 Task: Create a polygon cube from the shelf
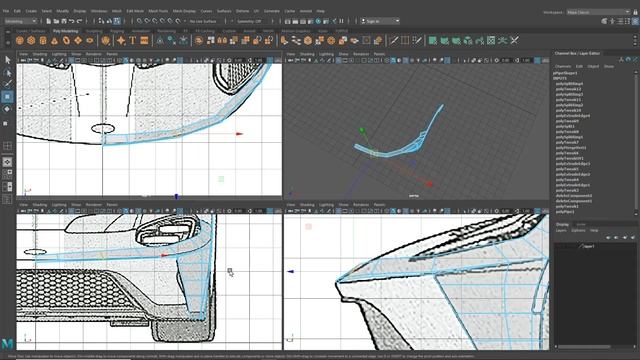(31, 40)
